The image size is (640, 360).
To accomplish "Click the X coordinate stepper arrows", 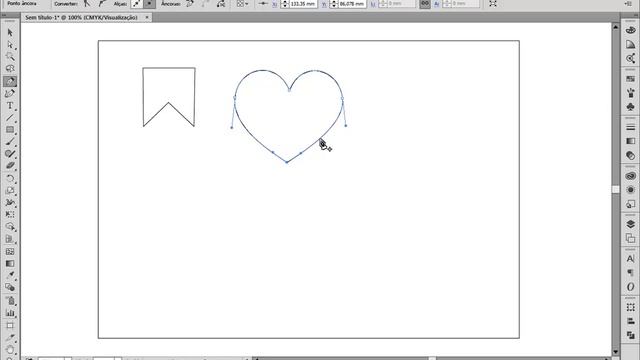I will click(x=284, y=4).
